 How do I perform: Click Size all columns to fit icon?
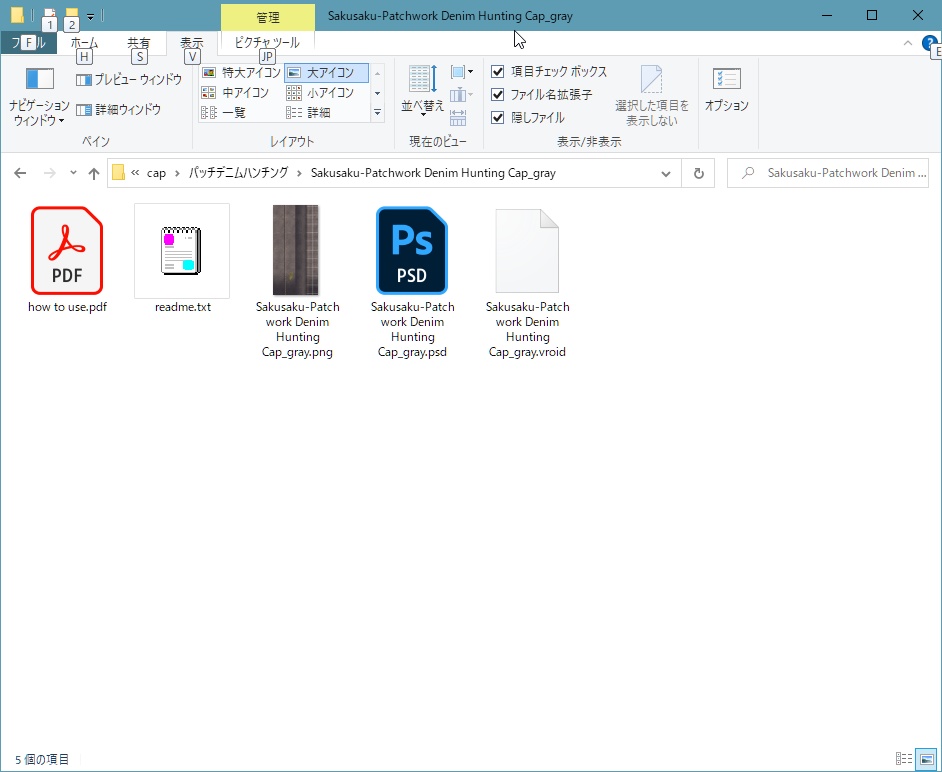(x=458, y=118)
